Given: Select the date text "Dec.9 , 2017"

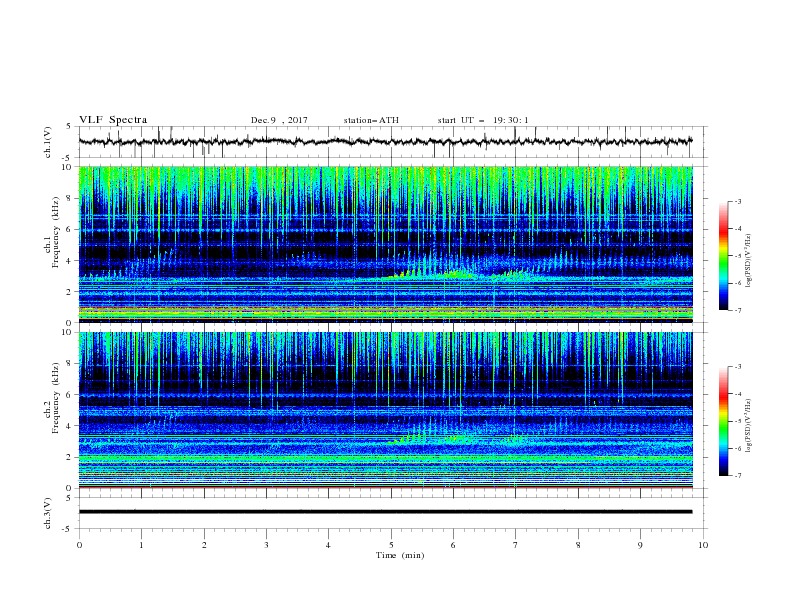Looking at the screenshot, I should point(279,120).
